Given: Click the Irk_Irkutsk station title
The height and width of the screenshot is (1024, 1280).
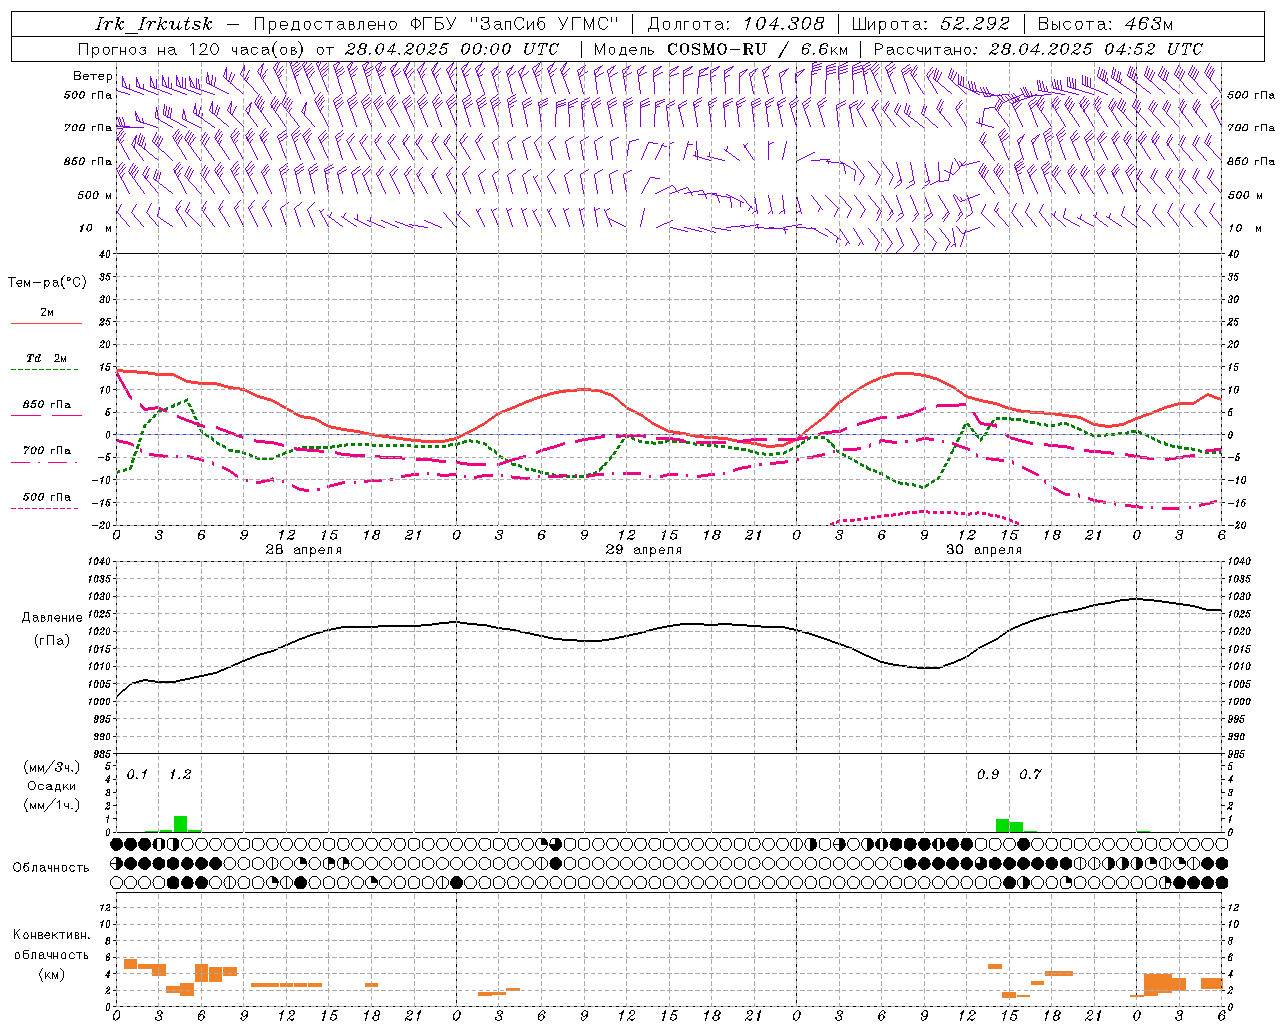Looking at the screenshot, I should [154, 24].
